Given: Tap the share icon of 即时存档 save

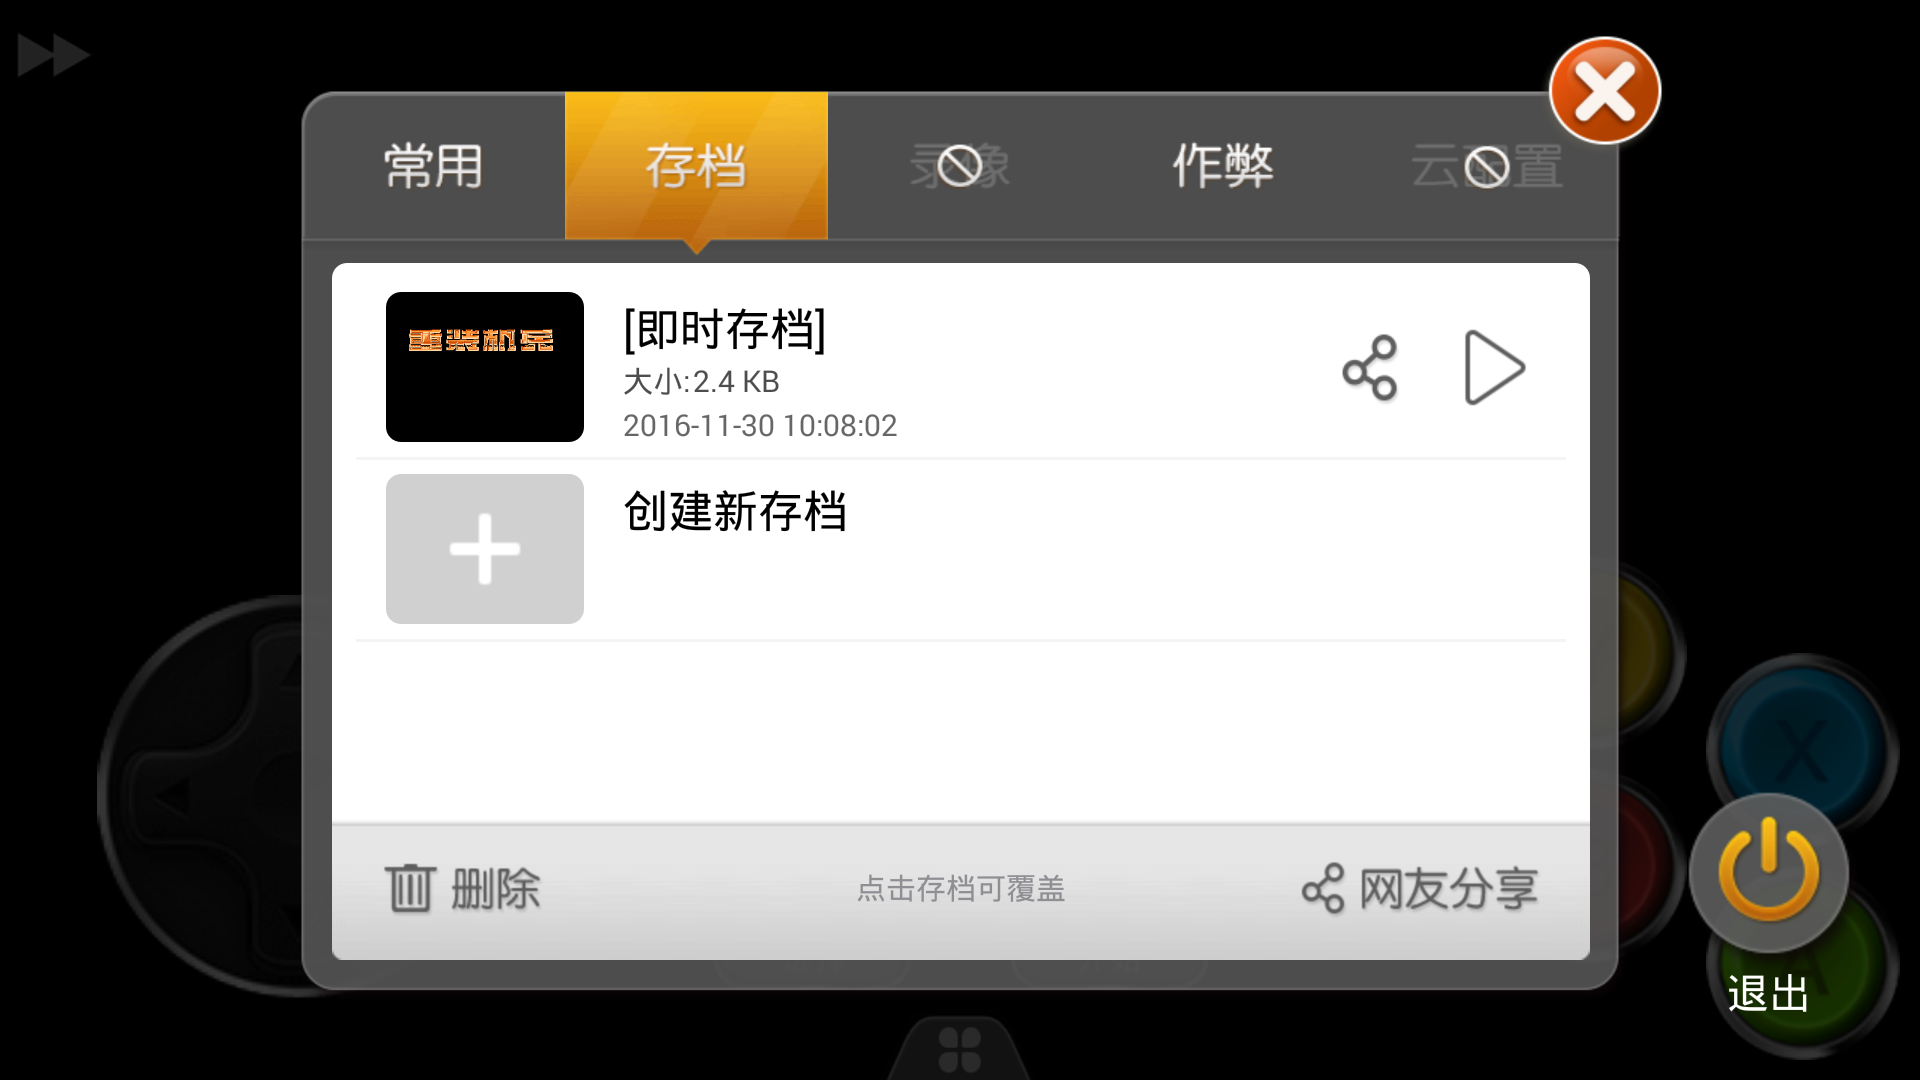Looking at the screenshot, I should (1369, 368).
